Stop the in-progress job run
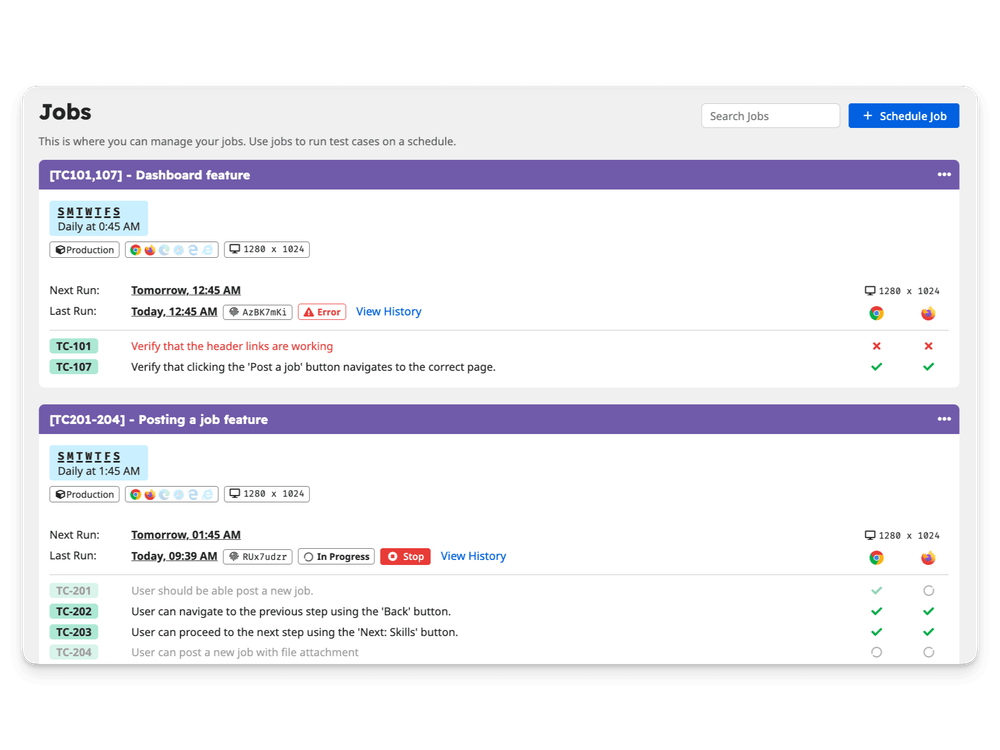The height and width of the screenshot is (750, 1000). [x=406, y=557]
